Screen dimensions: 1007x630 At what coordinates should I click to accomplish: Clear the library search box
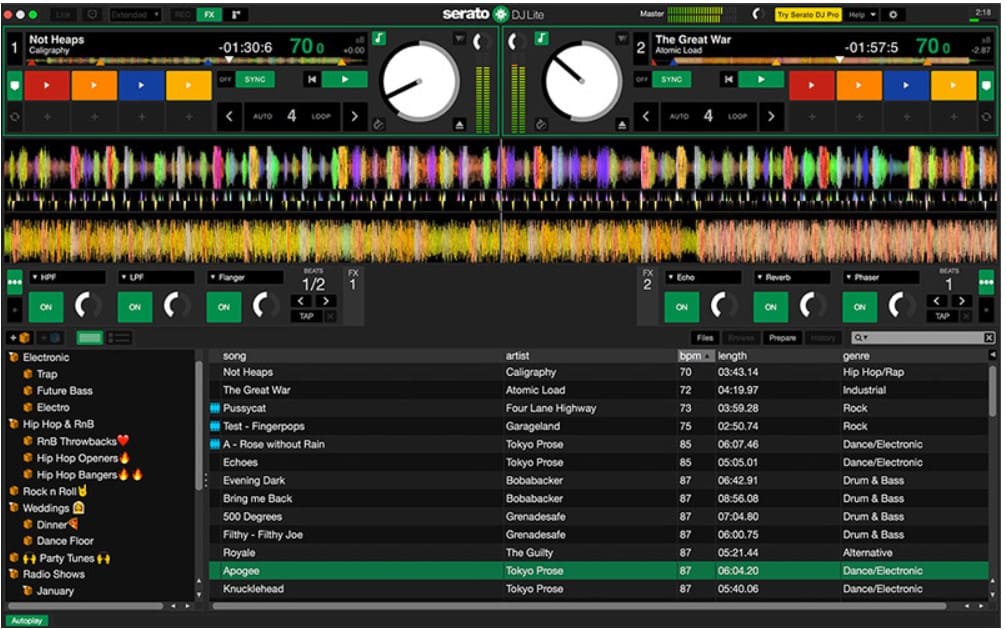click(x=989, y=338)
